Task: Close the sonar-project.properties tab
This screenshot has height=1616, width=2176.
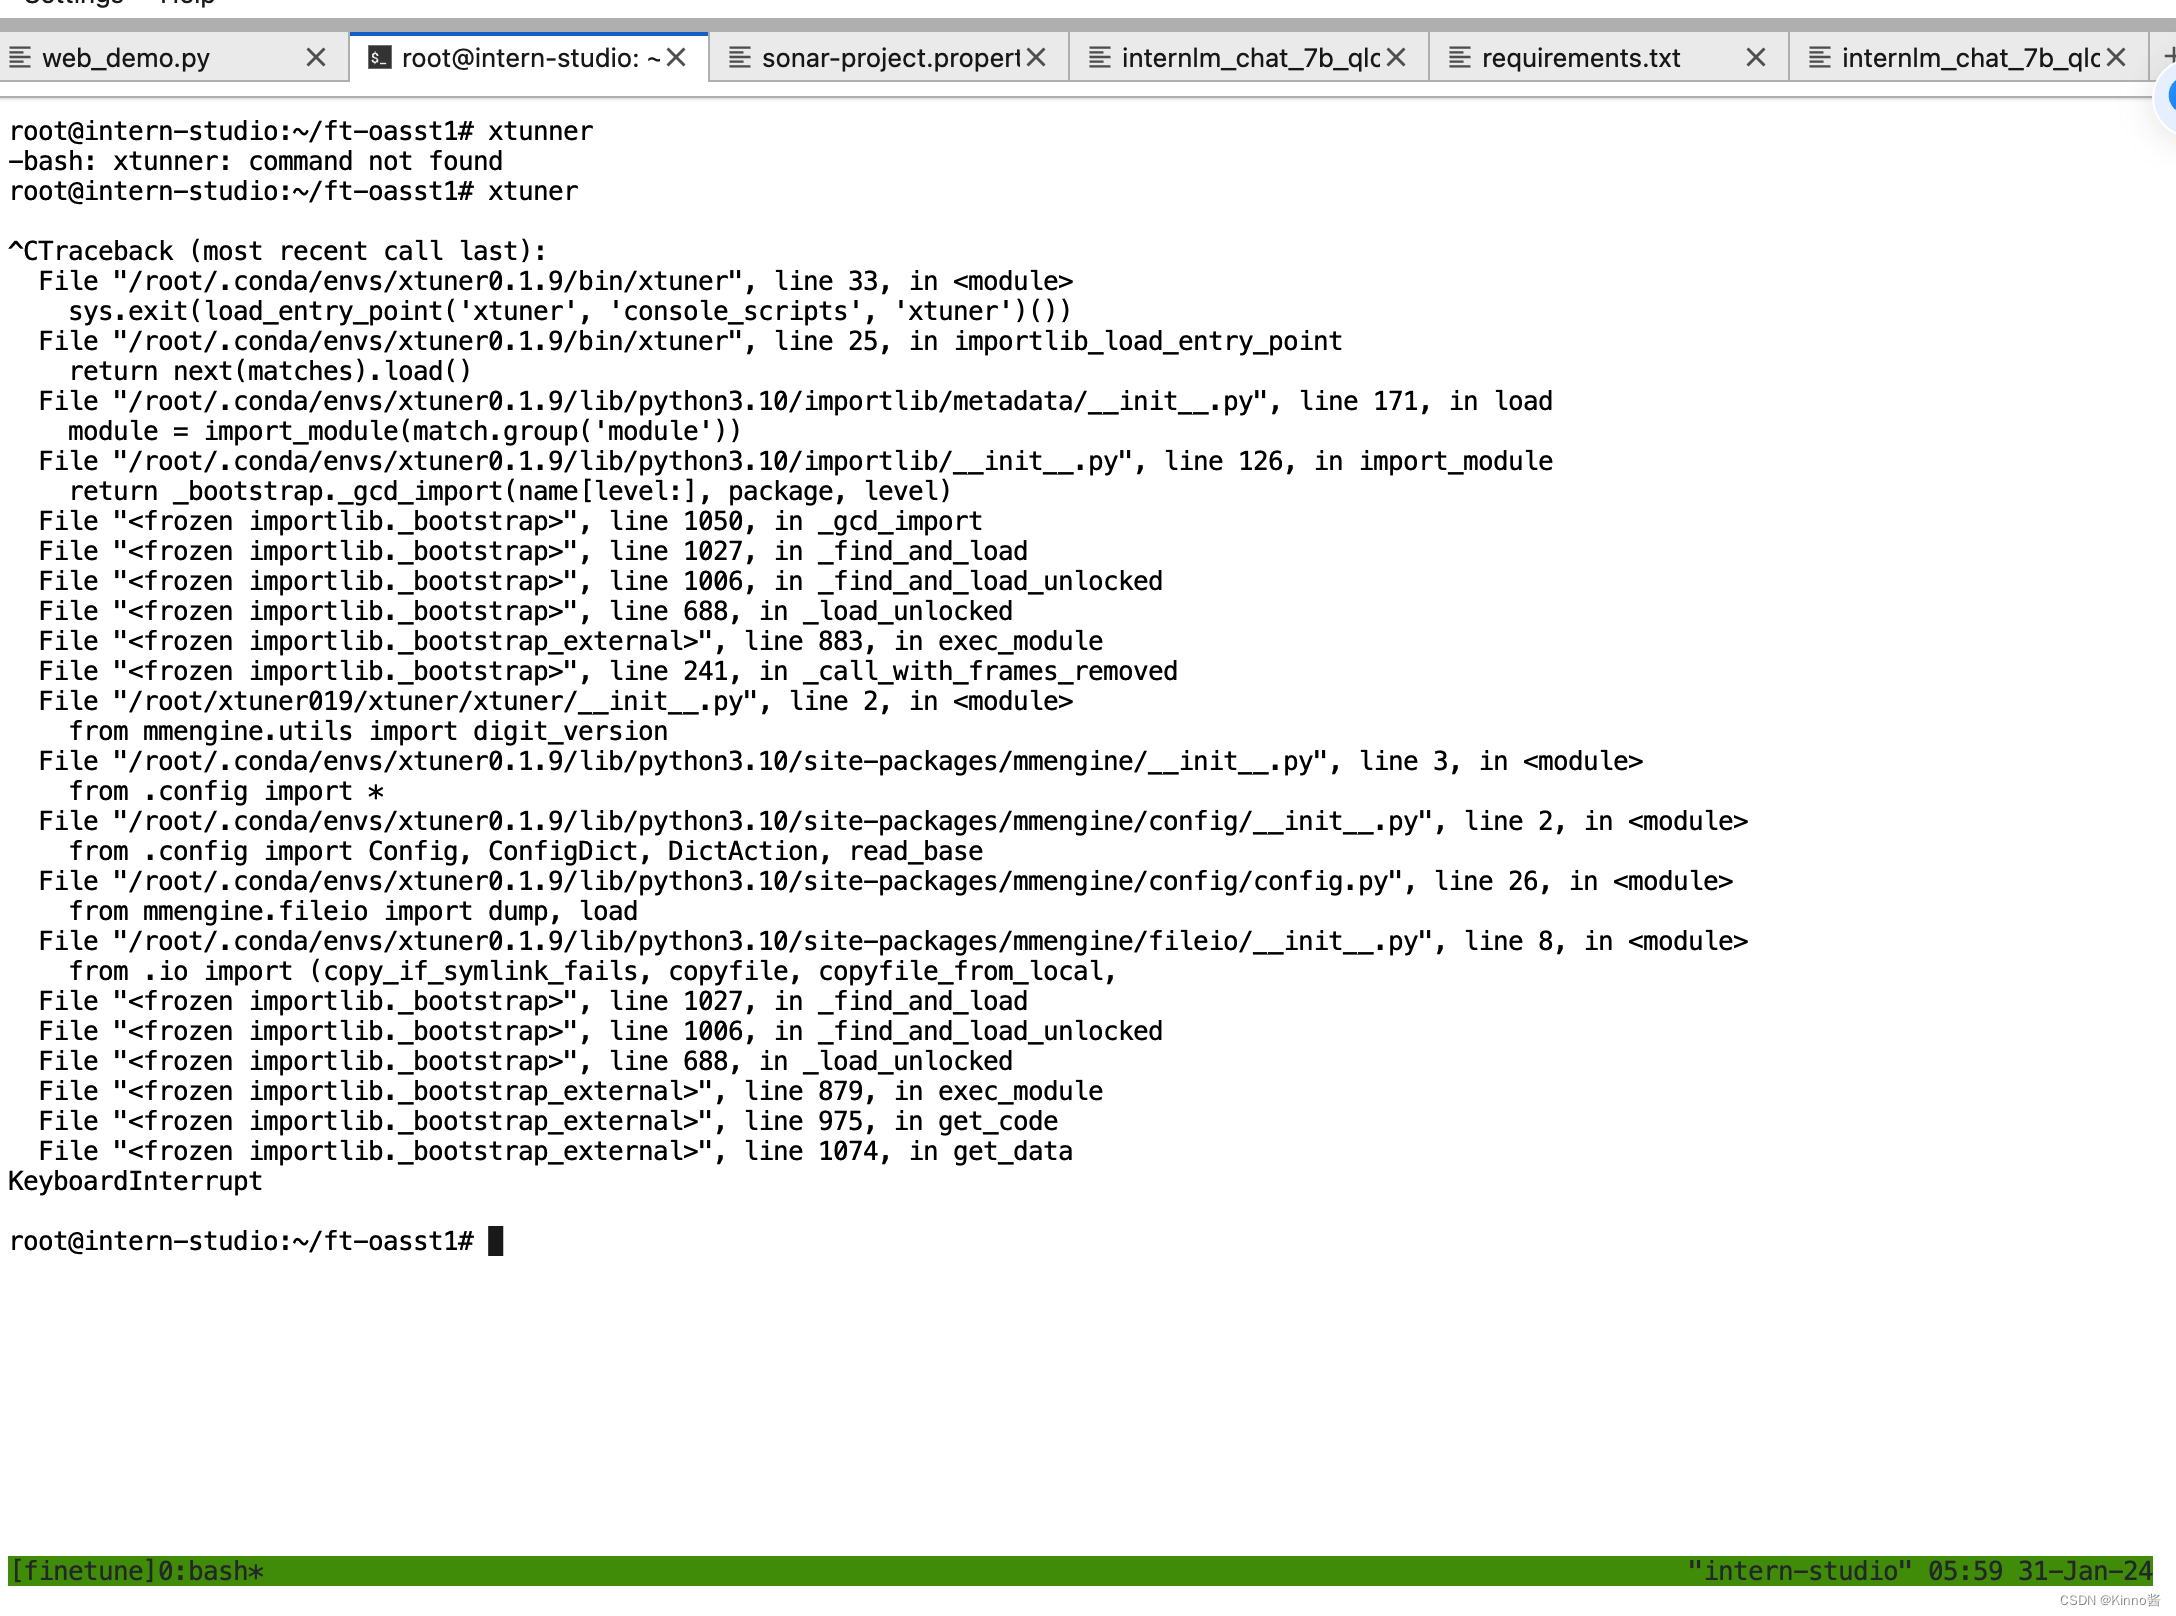Action: point(1037,58)
